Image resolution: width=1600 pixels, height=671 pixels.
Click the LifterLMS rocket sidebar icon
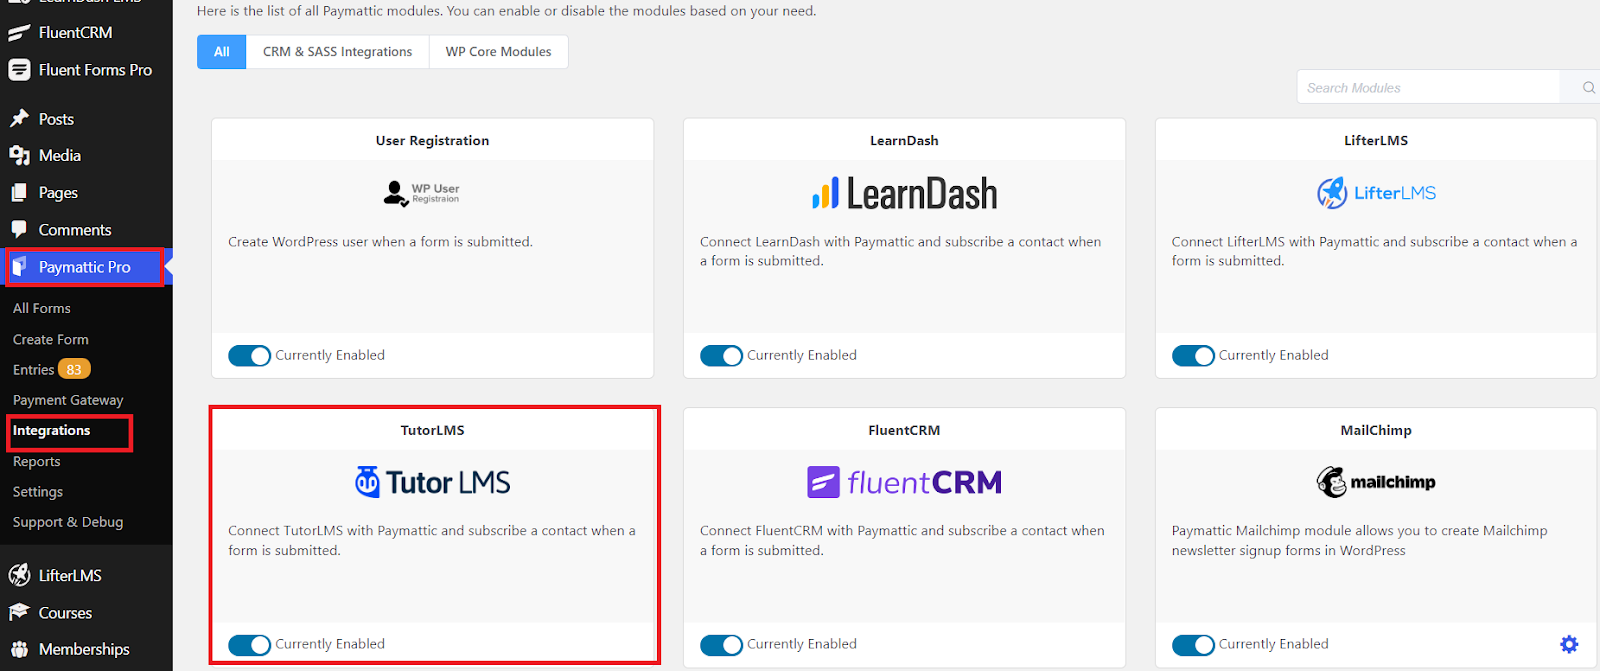(x=19, y=575)
